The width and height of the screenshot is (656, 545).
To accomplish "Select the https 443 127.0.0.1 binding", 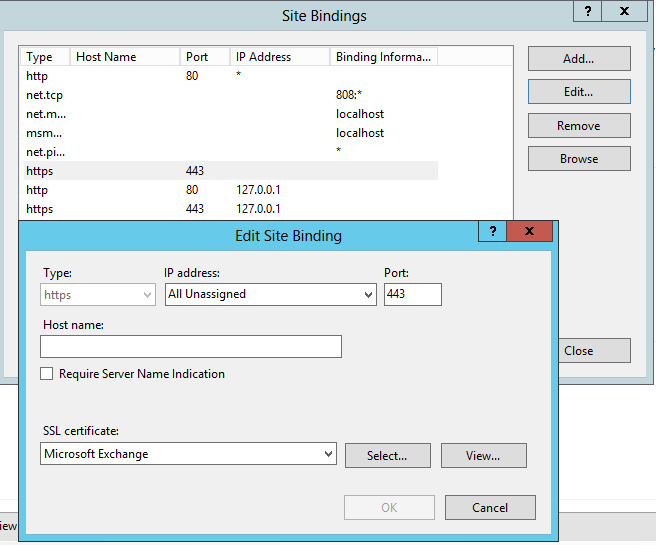I will [x=231, y=209].
